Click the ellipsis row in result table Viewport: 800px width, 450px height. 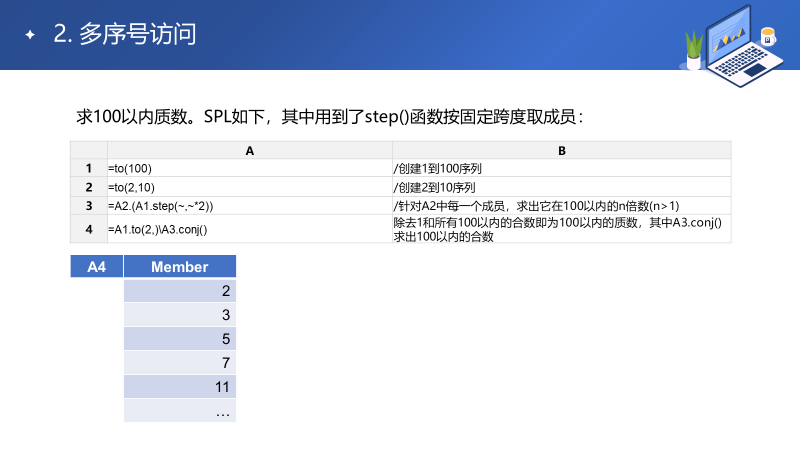tap(180, 411)
